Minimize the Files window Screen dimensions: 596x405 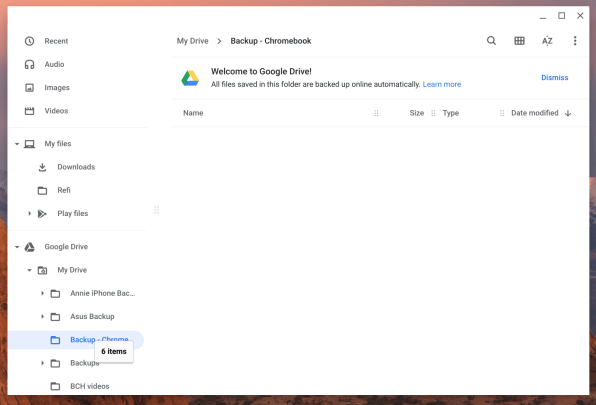tap(543, 17)
